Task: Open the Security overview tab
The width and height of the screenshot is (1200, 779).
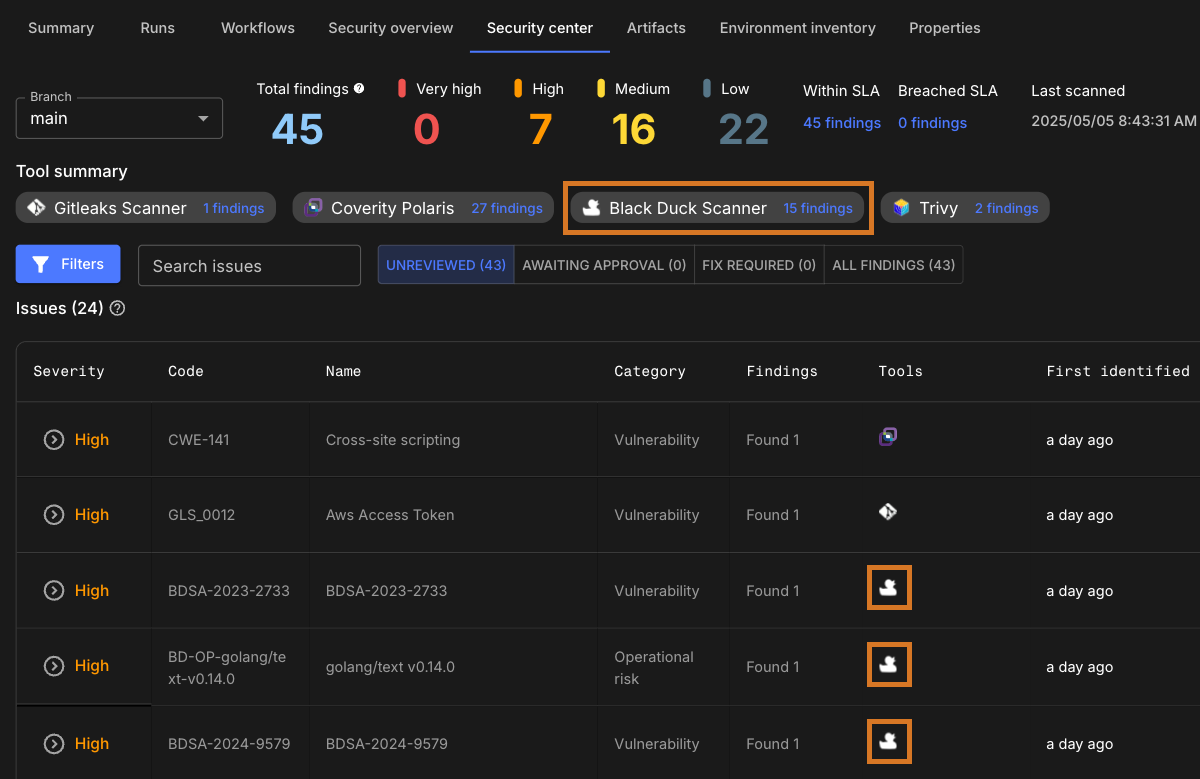Action: [390, 28]
